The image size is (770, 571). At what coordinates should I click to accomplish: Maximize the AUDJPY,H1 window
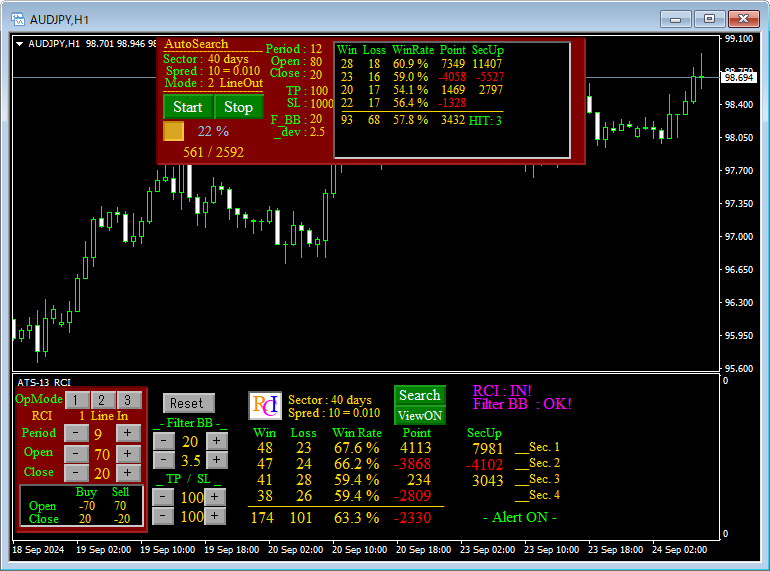(709, 19)
